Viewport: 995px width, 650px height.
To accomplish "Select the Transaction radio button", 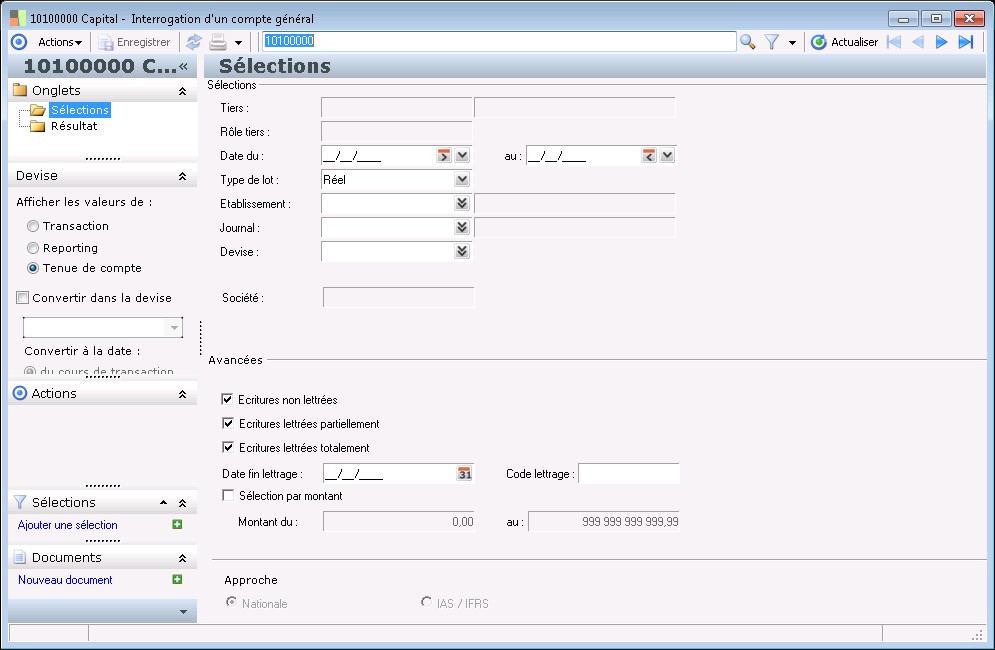I will tap(33, 226).
